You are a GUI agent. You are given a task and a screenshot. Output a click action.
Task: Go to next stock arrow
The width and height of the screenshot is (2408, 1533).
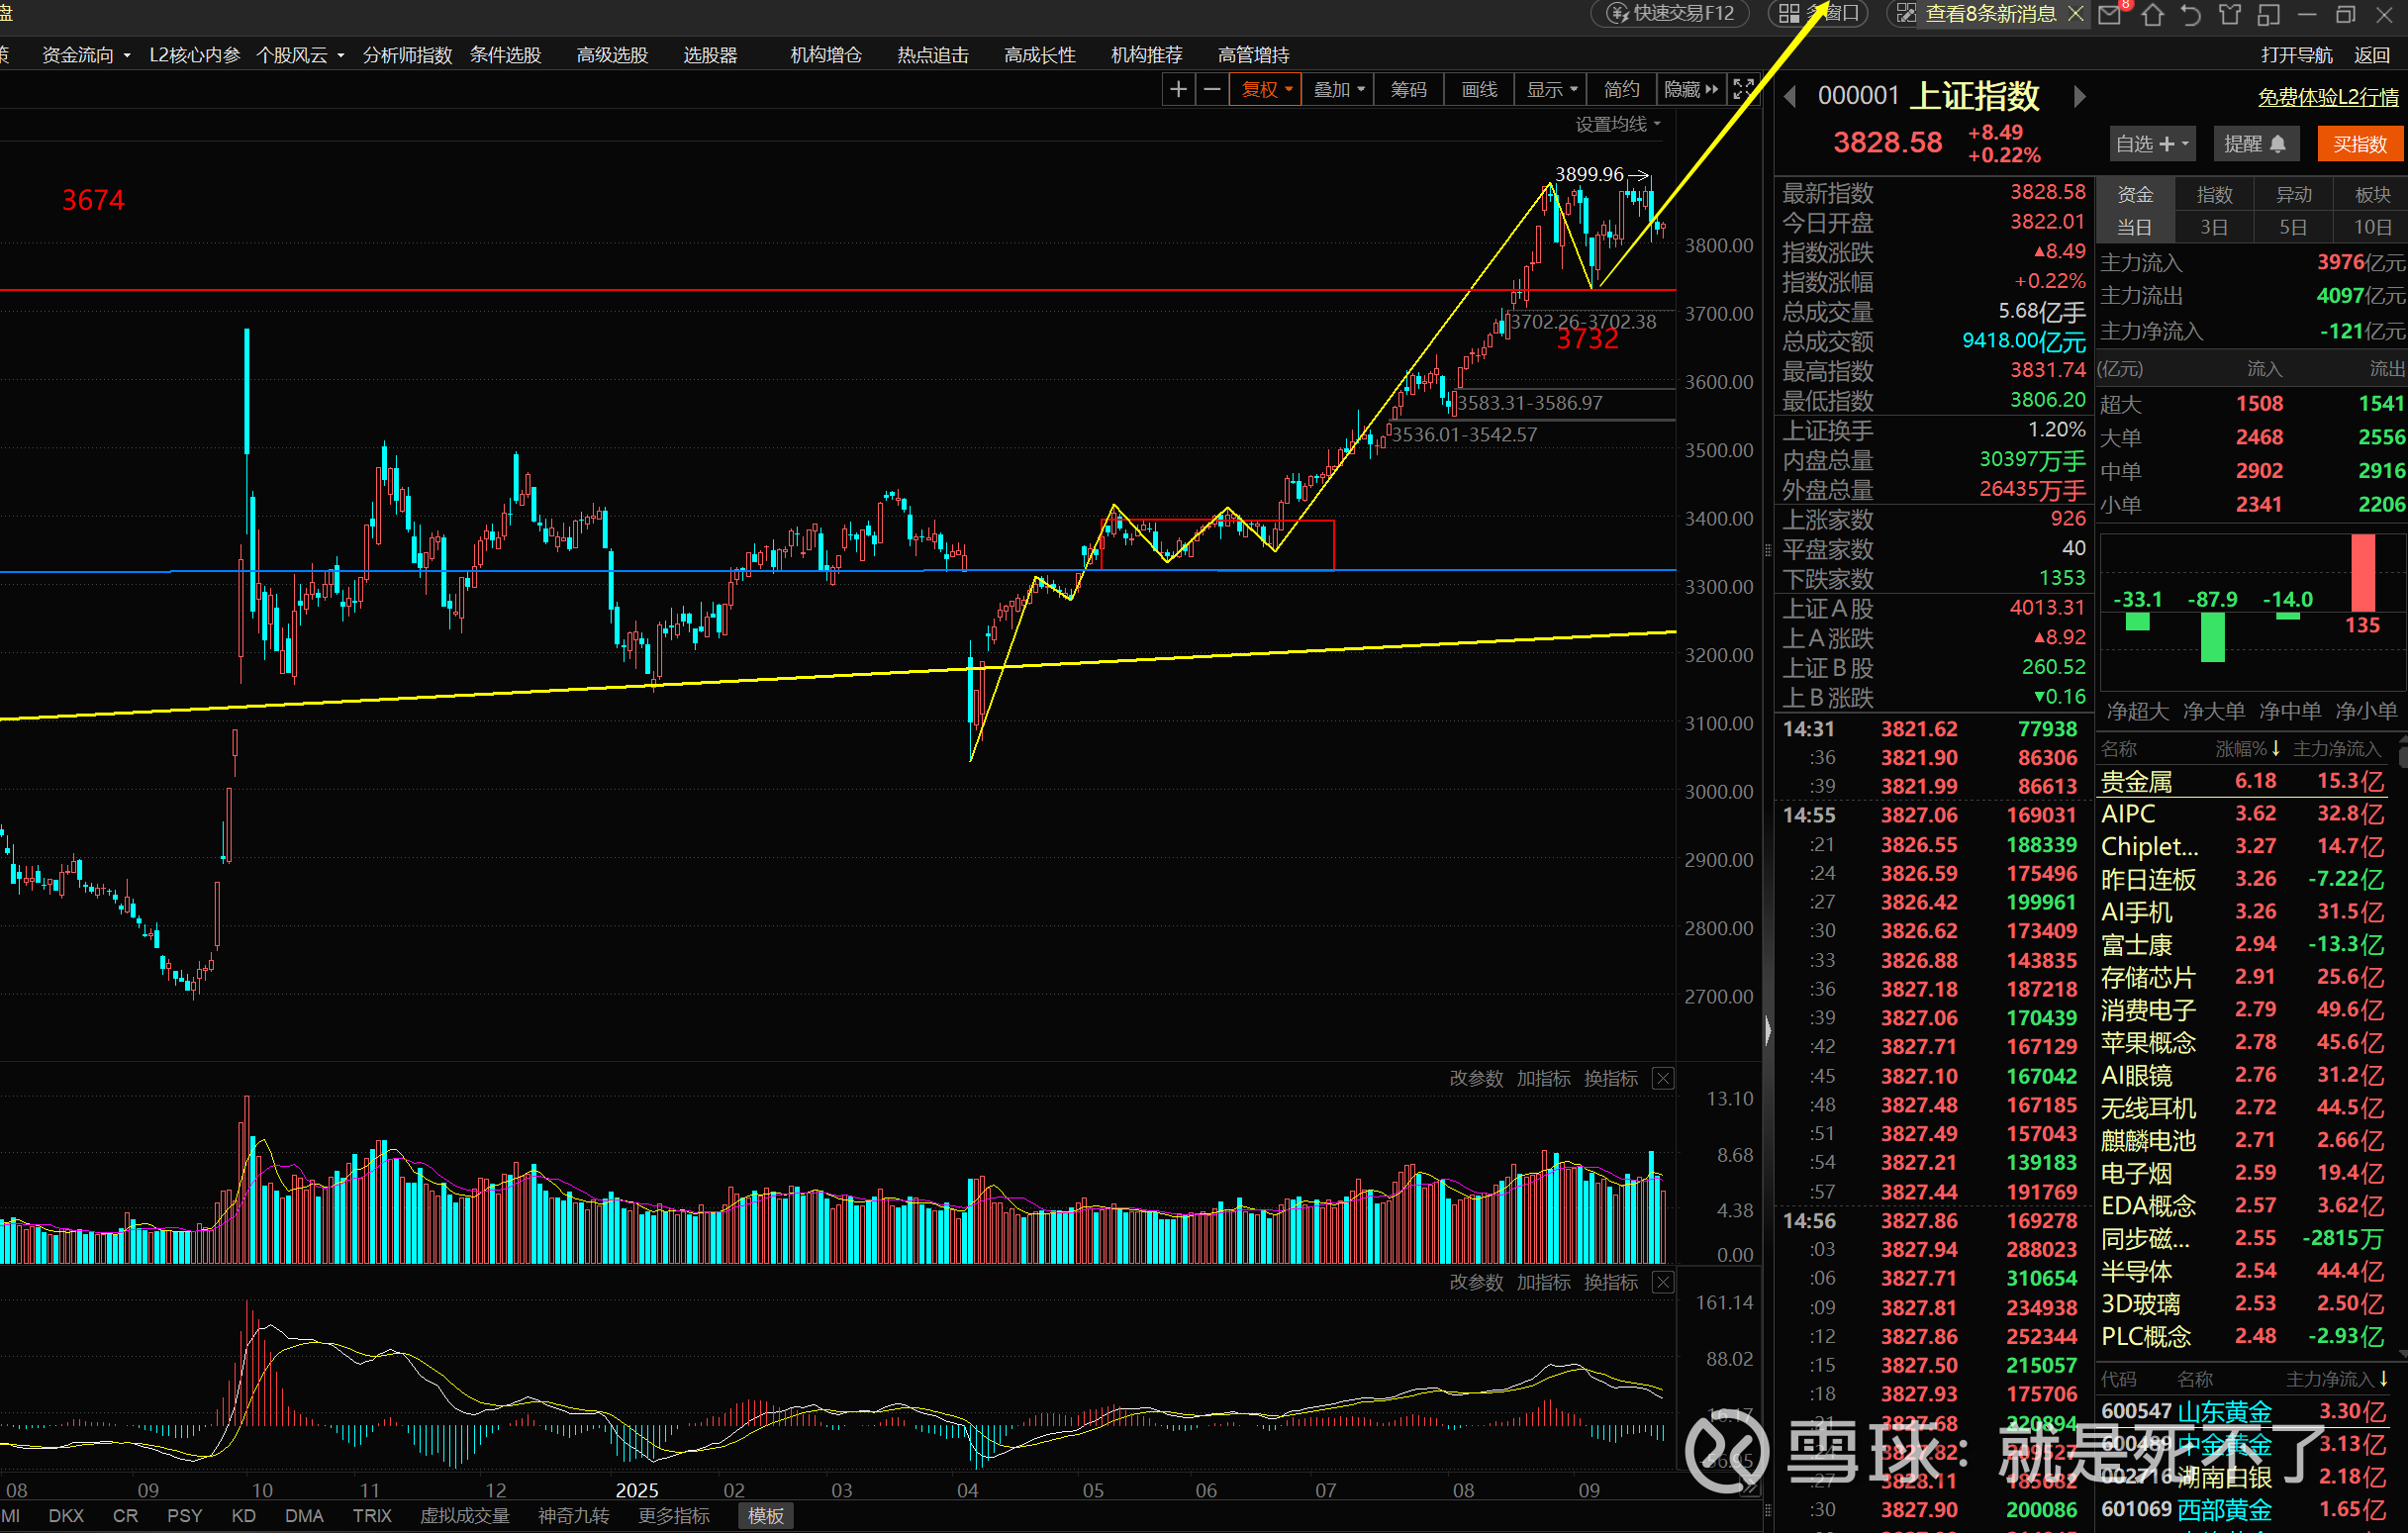(2079, 97)
